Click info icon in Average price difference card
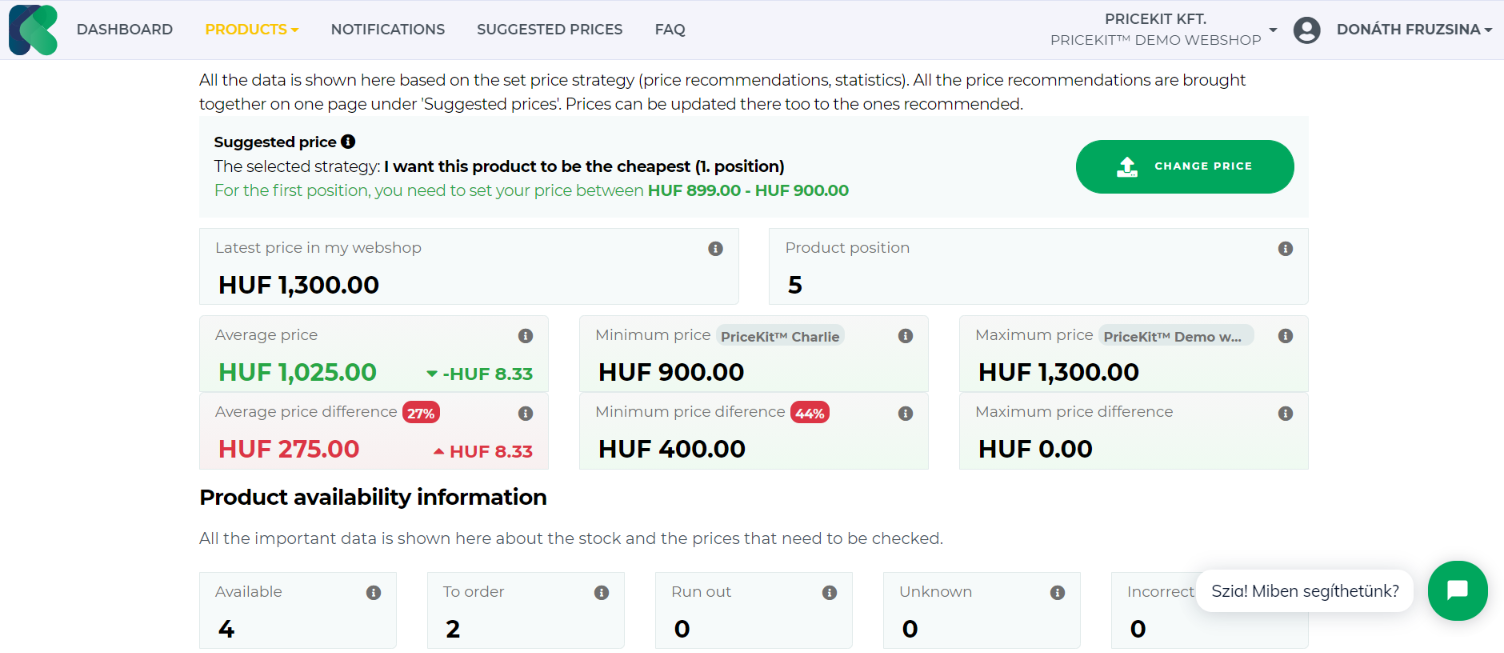The width and height of the screenshot is (1504, 653). [525, 413]
